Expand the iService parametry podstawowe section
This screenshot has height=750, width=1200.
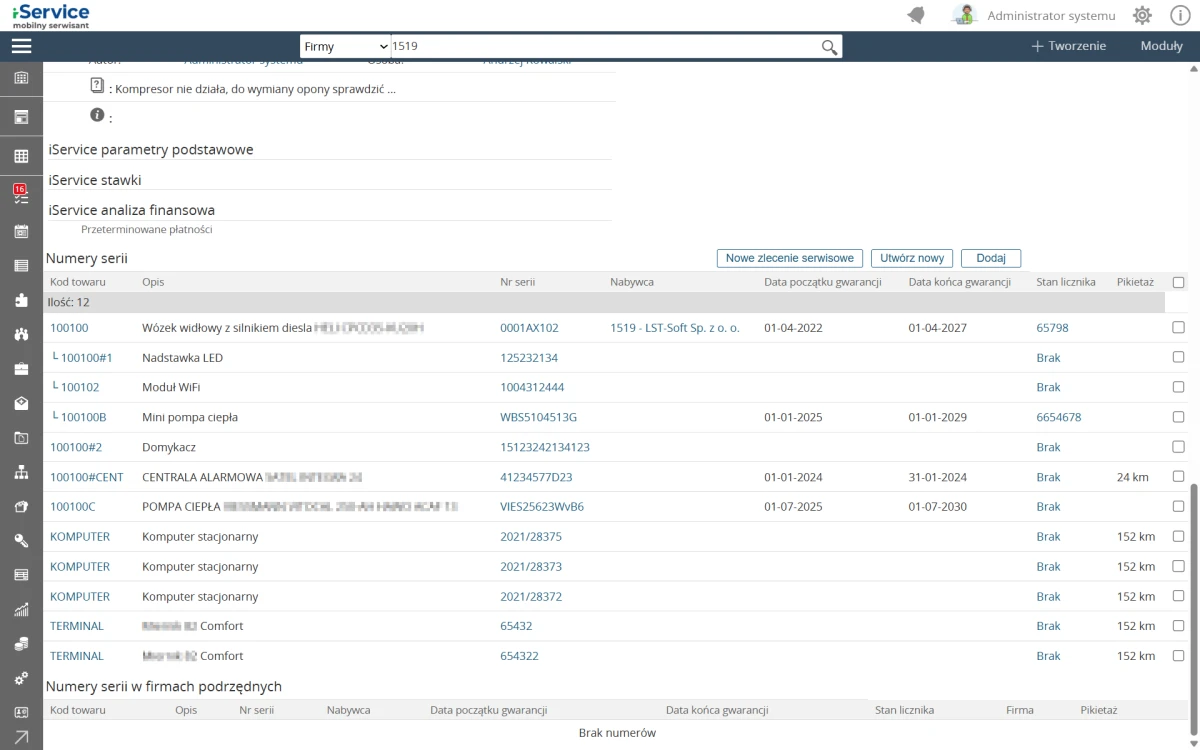(151, 150)
